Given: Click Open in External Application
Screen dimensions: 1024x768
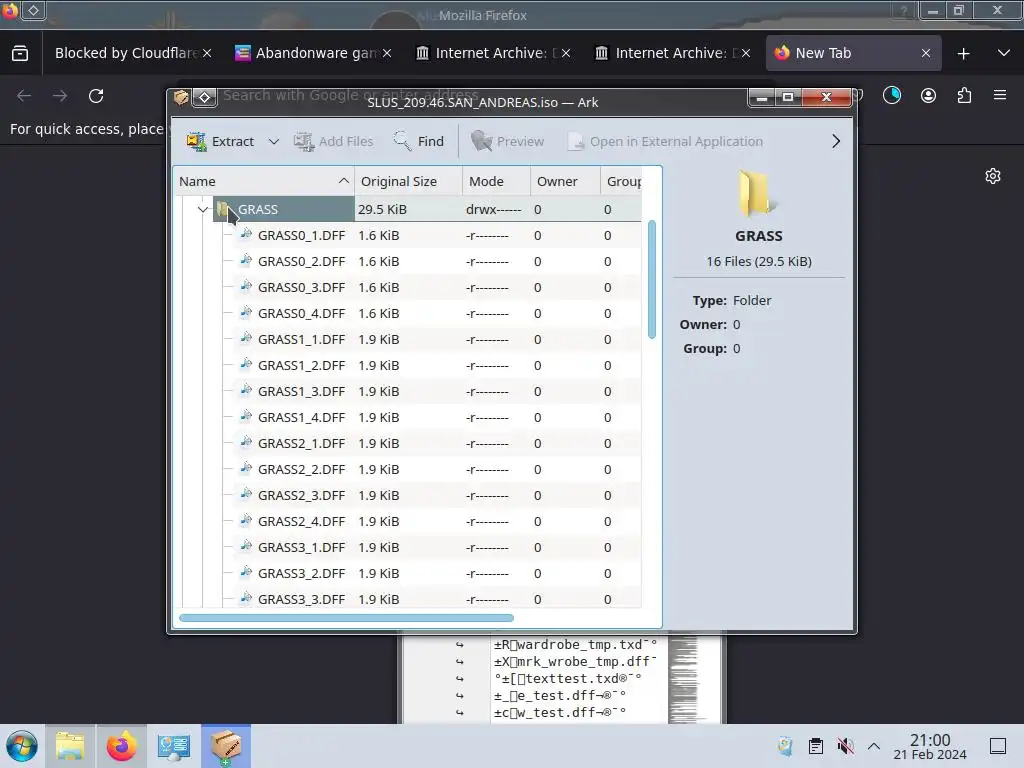Looking at the screenshot, I should point(665,141).
